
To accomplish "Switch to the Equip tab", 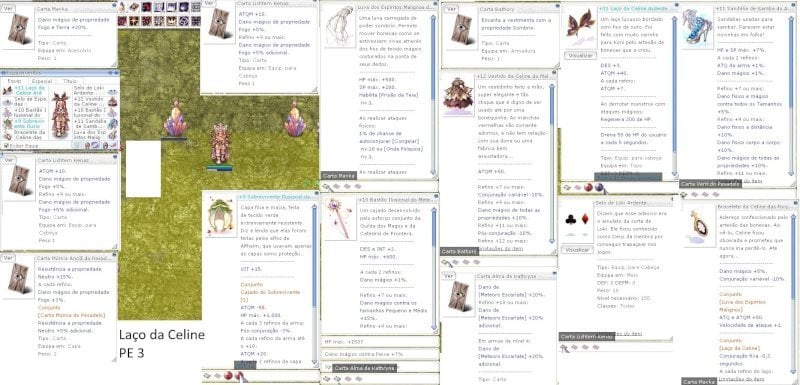I will (14, 81).
